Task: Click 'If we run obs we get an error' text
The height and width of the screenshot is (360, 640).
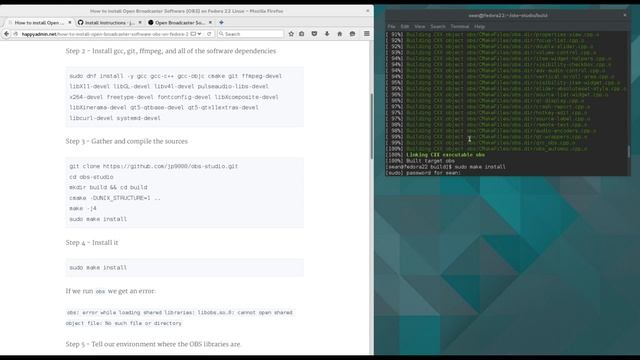Action: pos(111,291)
